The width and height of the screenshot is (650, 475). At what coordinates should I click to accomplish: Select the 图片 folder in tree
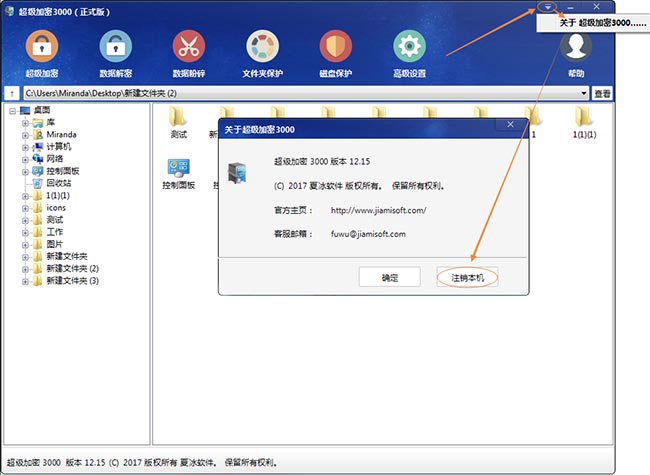pyautogui.click(x=54, y=244)
